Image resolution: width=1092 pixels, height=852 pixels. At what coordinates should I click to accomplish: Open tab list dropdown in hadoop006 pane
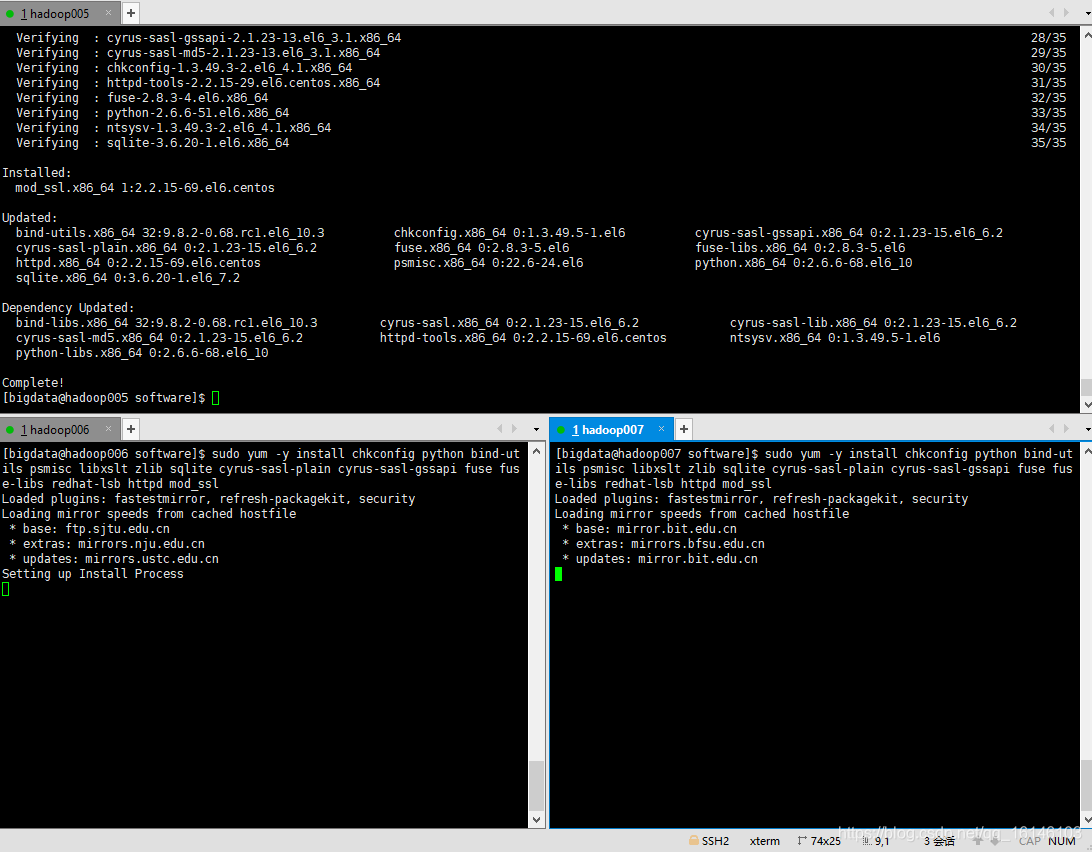pyautogui.click(x=536, y=429)
